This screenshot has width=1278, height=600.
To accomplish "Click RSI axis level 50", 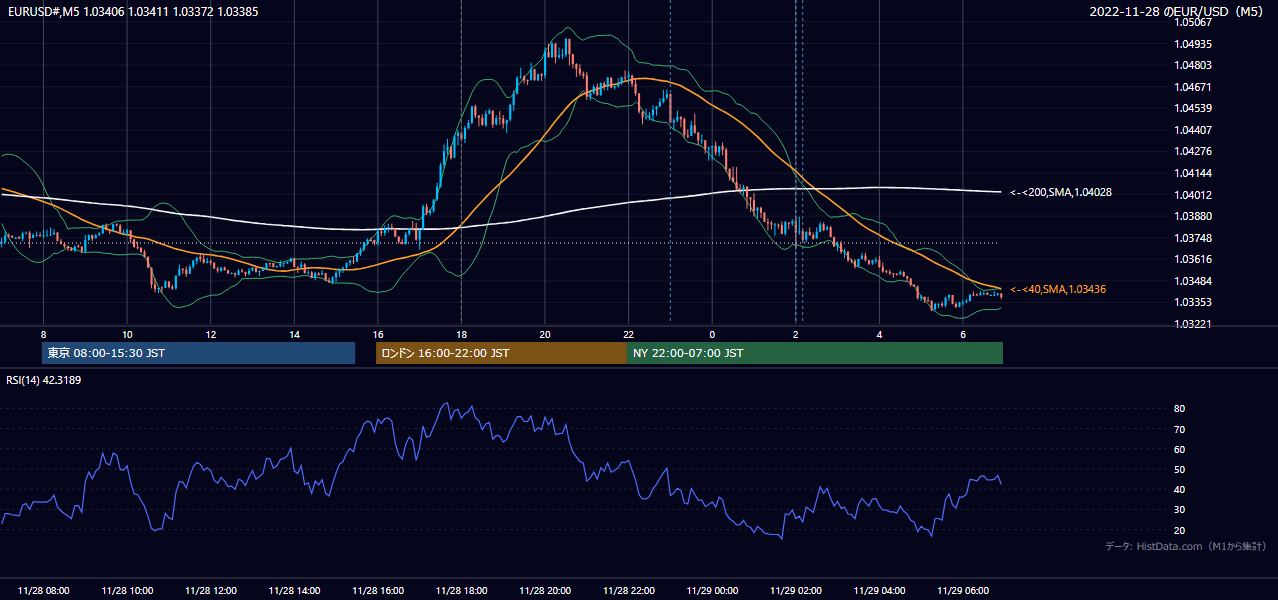I will click(1179, 469).
